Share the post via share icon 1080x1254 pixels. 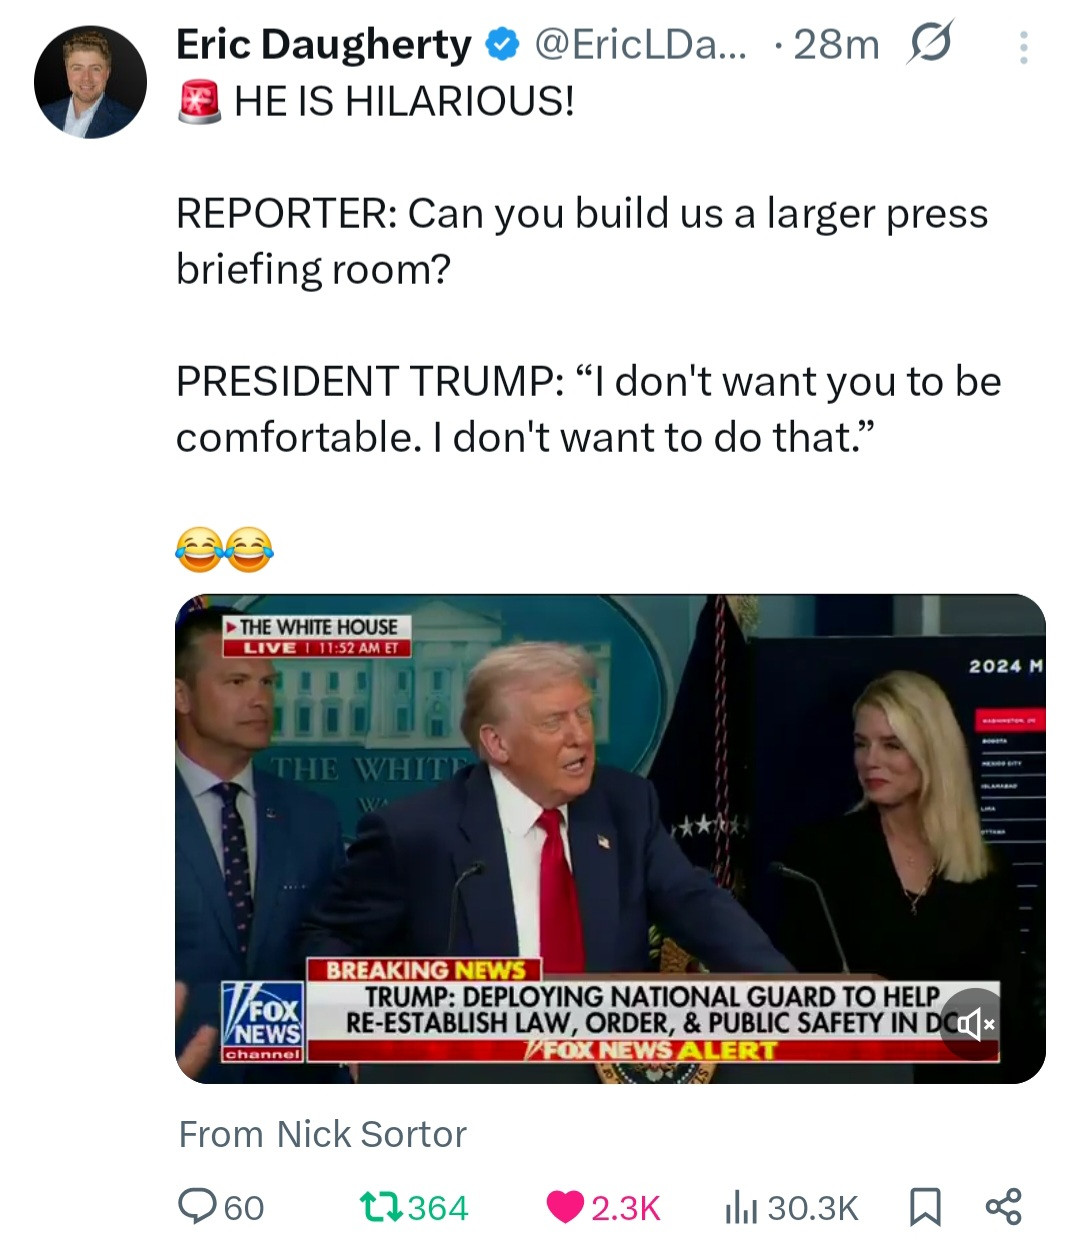point(1003,1206)
